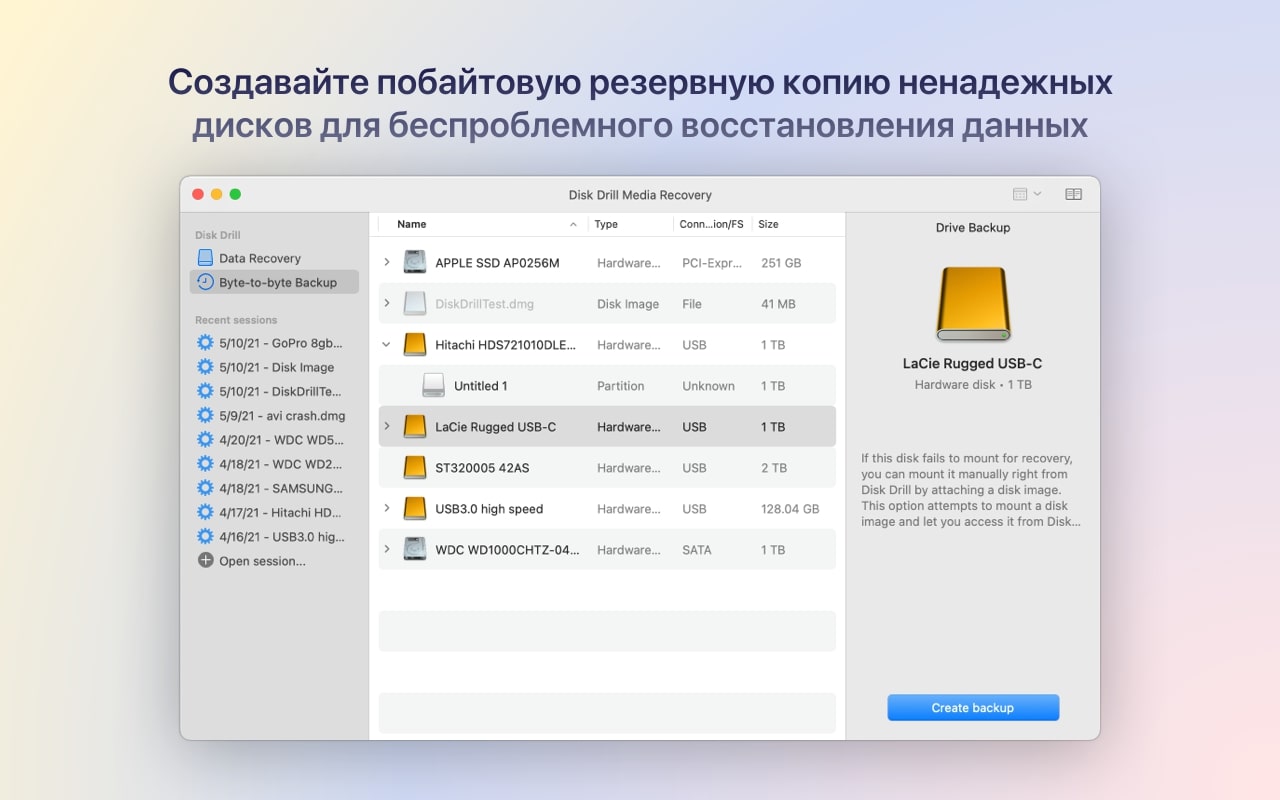
Task: Click the session gear icon for avi crash.dmg
Action: [x=204, y=415]
